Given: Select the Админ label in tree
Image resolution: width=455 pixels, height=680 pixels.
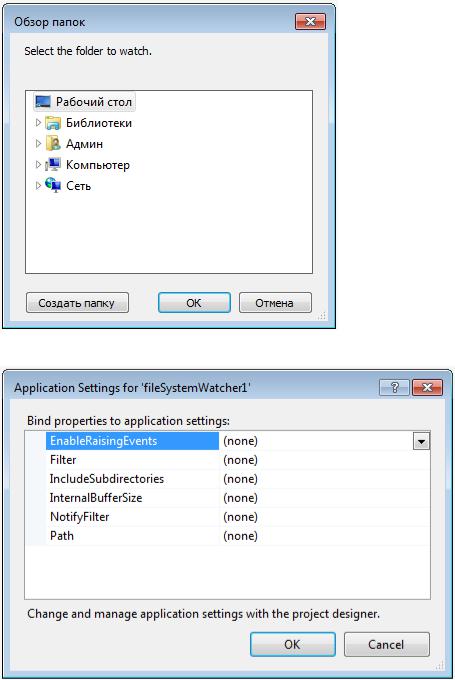Looking at the screenshot, I should coord(85,144).
